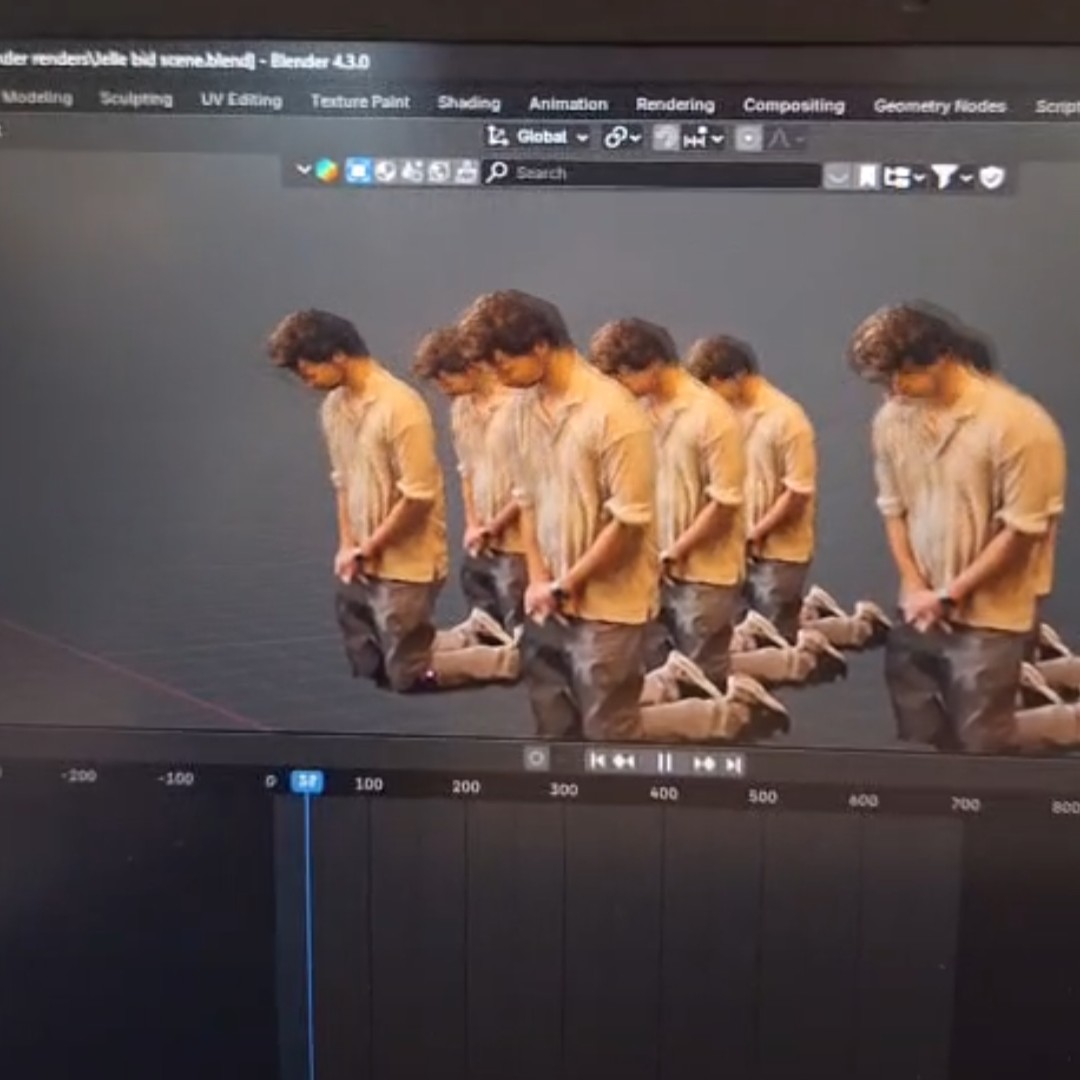Jump to the timeline start frame
Screen dimensions: 1080x1080
(x=597, y=761)
